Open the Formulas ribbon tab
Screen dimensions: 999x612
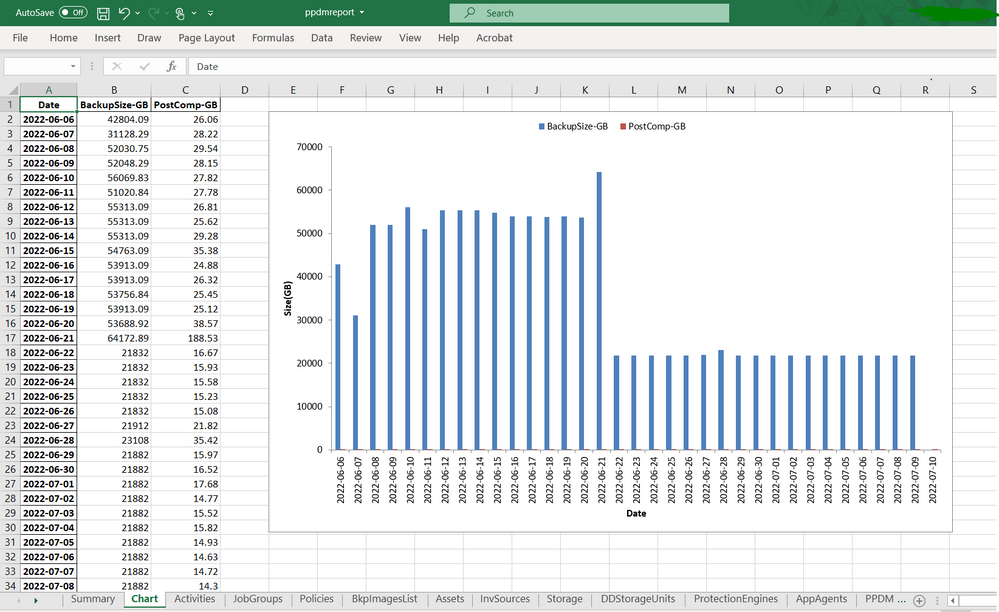273,38
